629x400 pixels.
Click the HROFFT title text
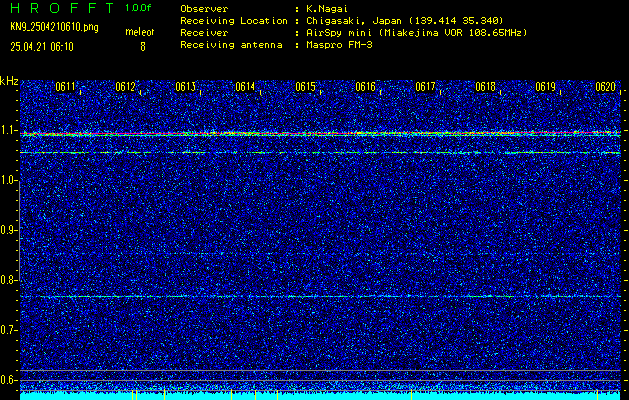[x=62, y=8]
